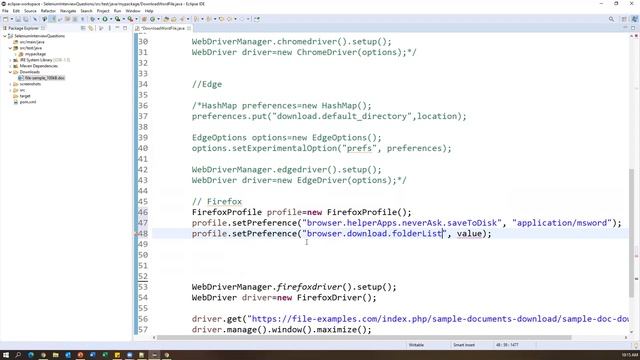
Task: Select the mypackage package
Action: [x=36, y=54]
